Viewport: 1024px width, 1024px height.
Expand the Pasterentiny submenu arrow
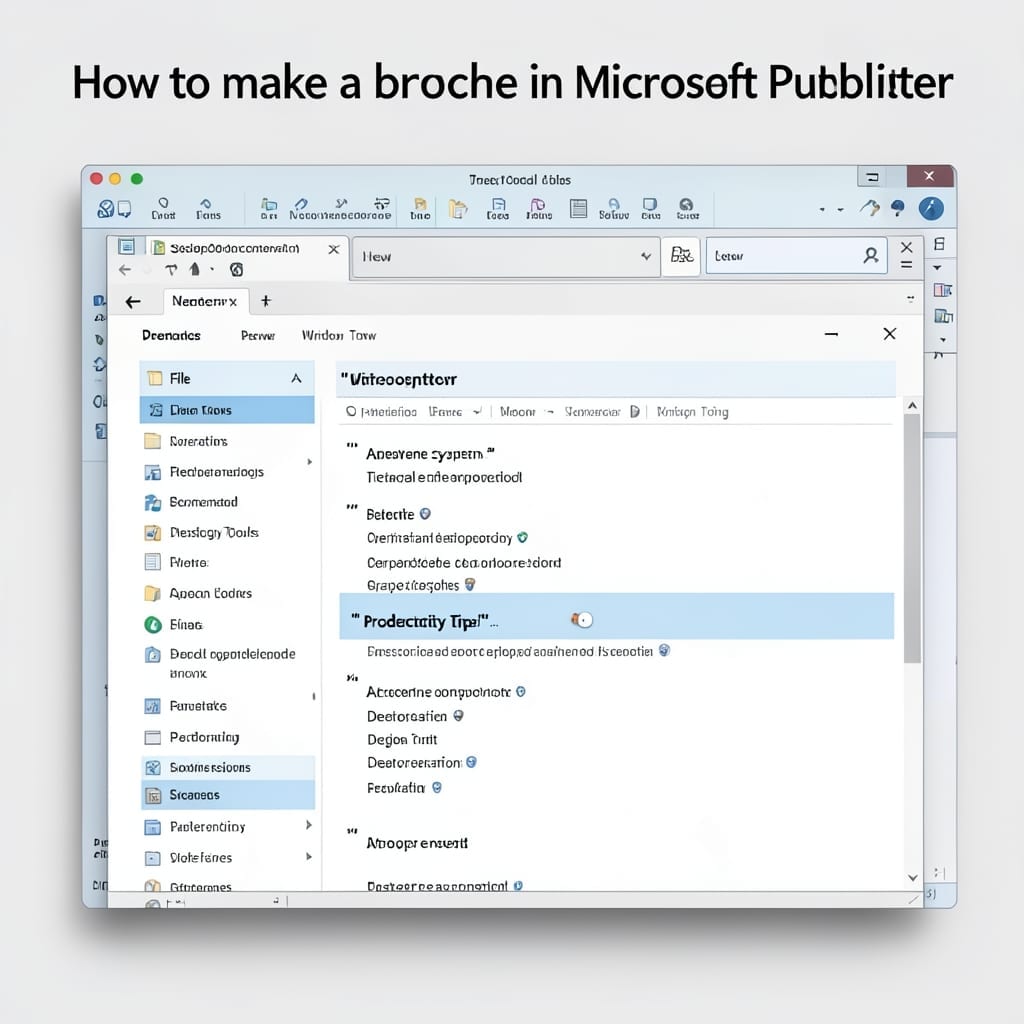309,825
